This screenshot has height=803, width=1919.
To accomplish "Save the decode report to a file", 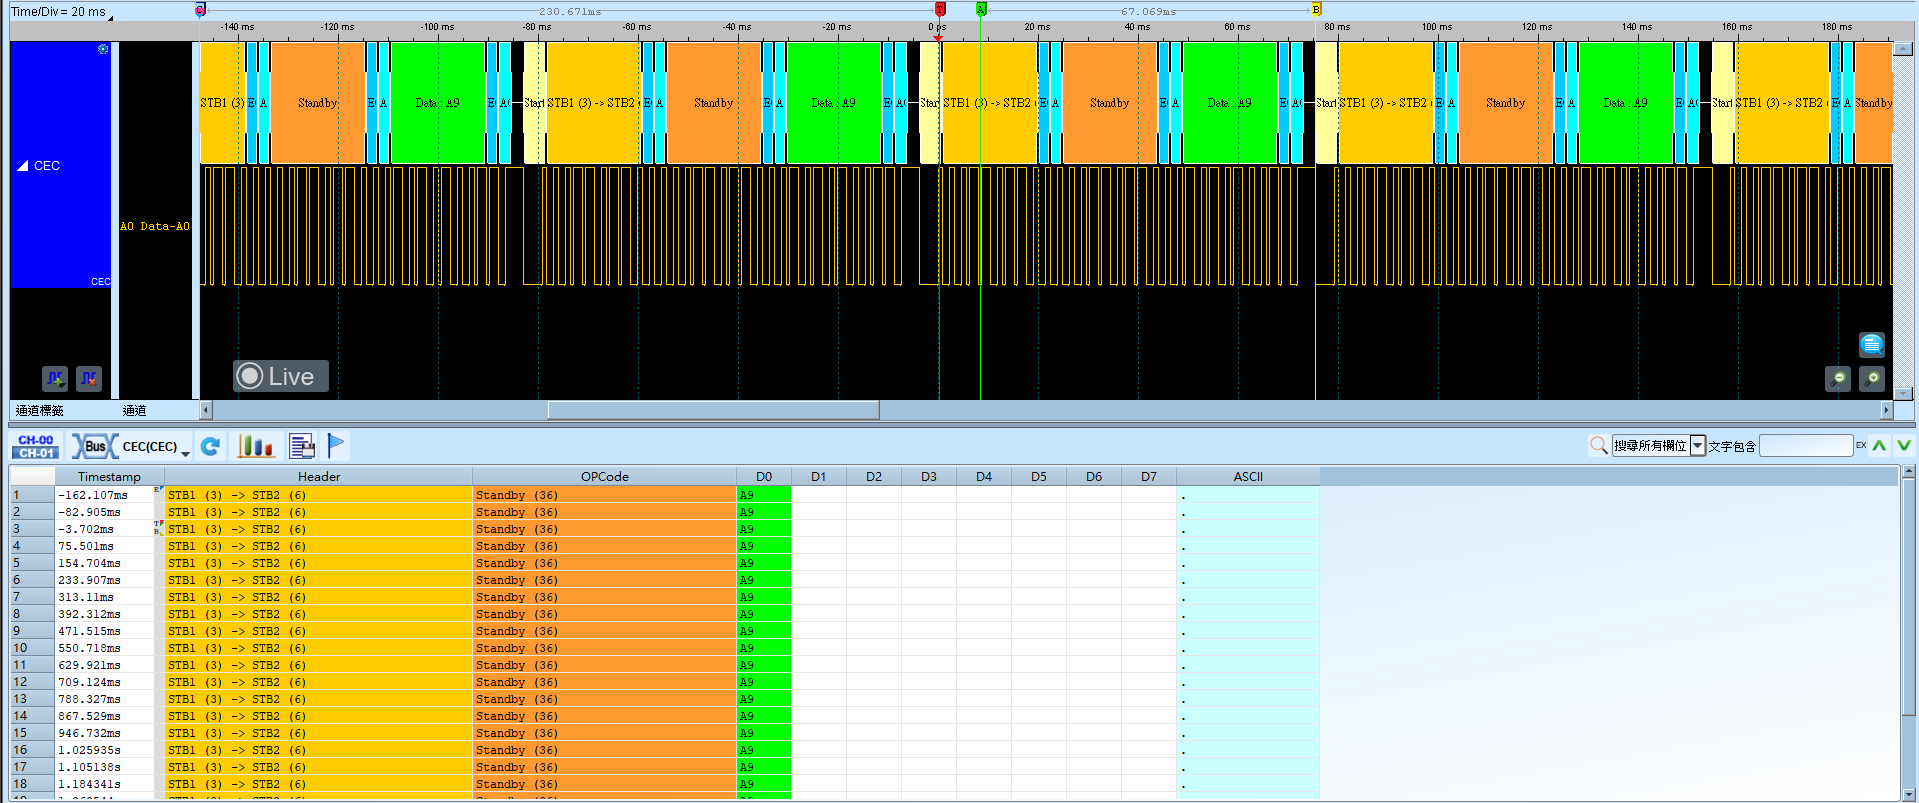I will tap(302, 446).
